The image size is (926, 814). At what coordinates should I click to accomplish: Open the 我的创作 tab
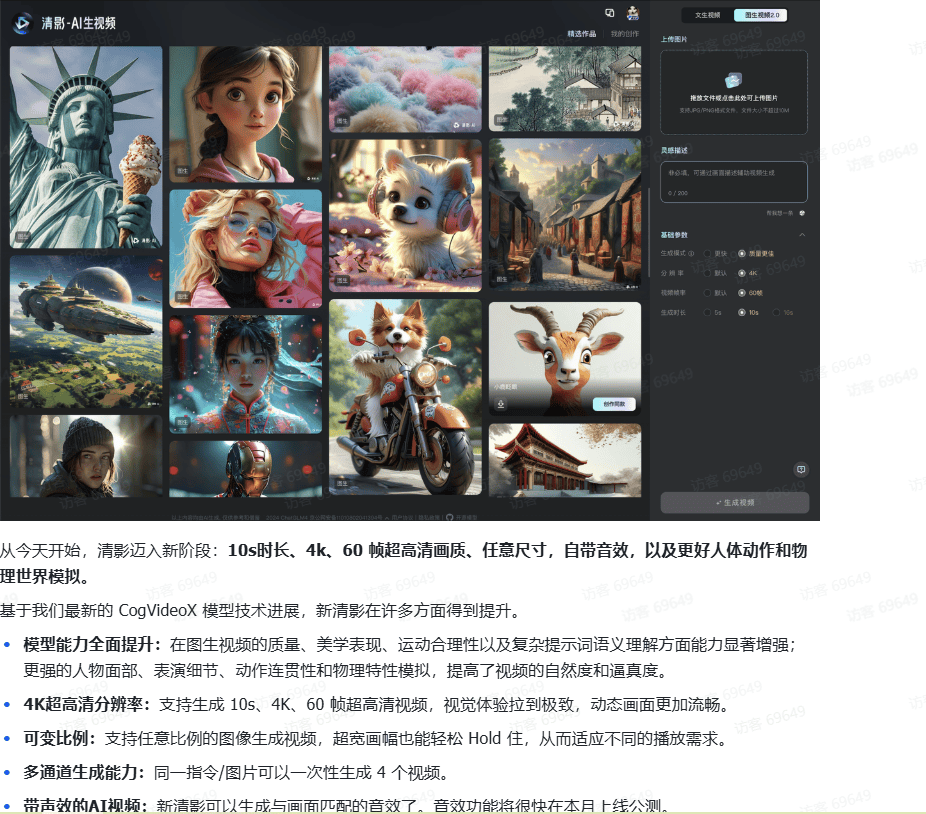tap(625, 34)
